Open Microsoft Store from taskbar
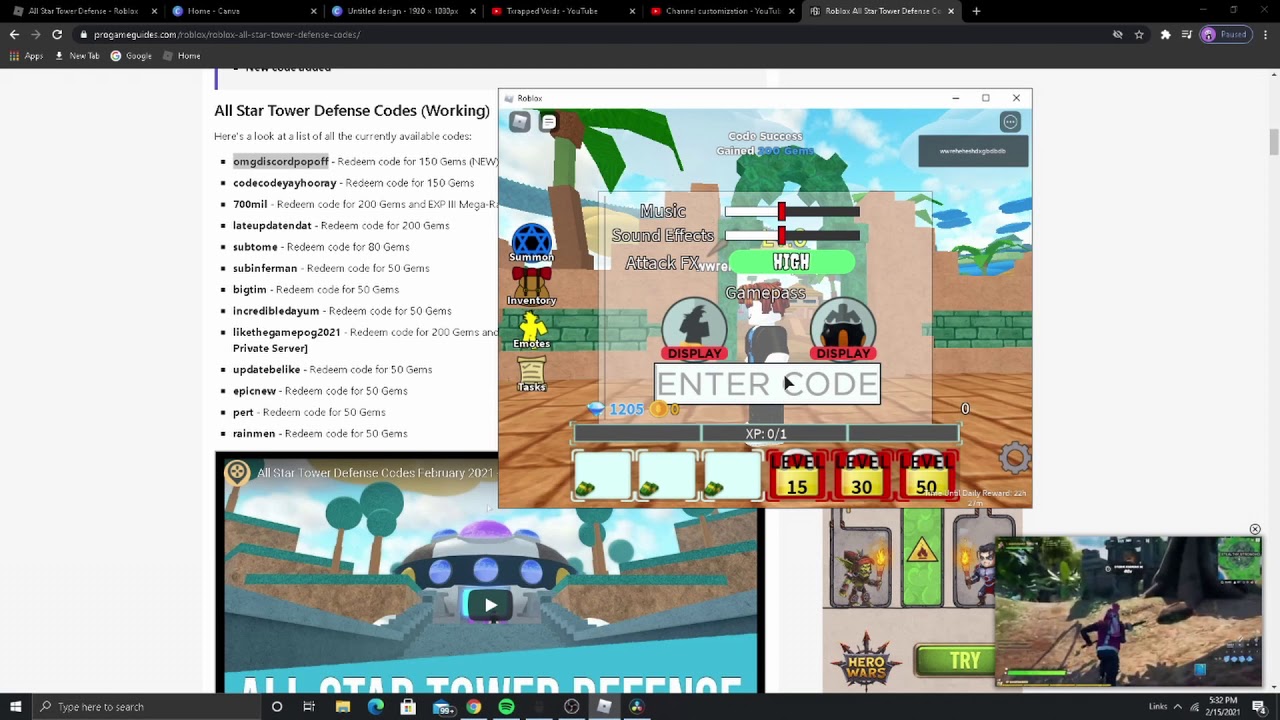Screen dimensions: 1280x720 pos(408,707)
